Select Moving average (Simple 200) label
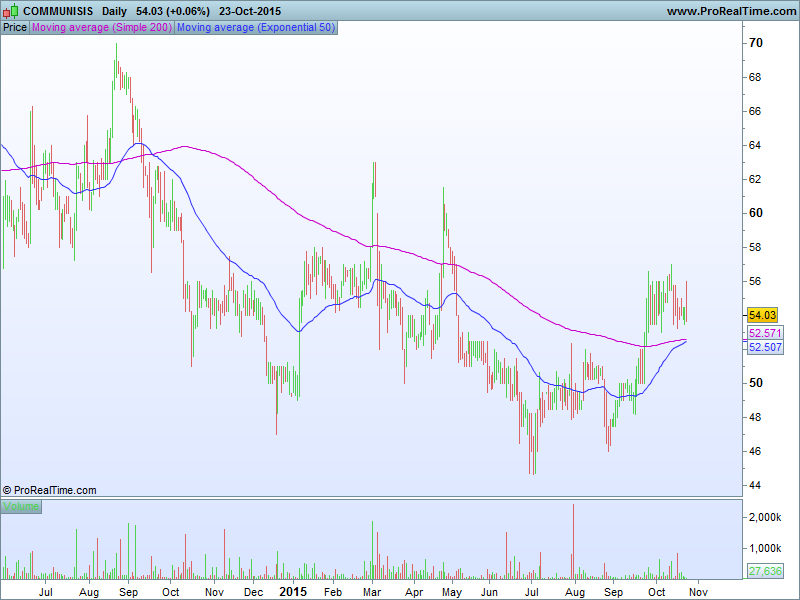Image resolution: width=800 pixels, height=600 pixels. pos(102,28)
